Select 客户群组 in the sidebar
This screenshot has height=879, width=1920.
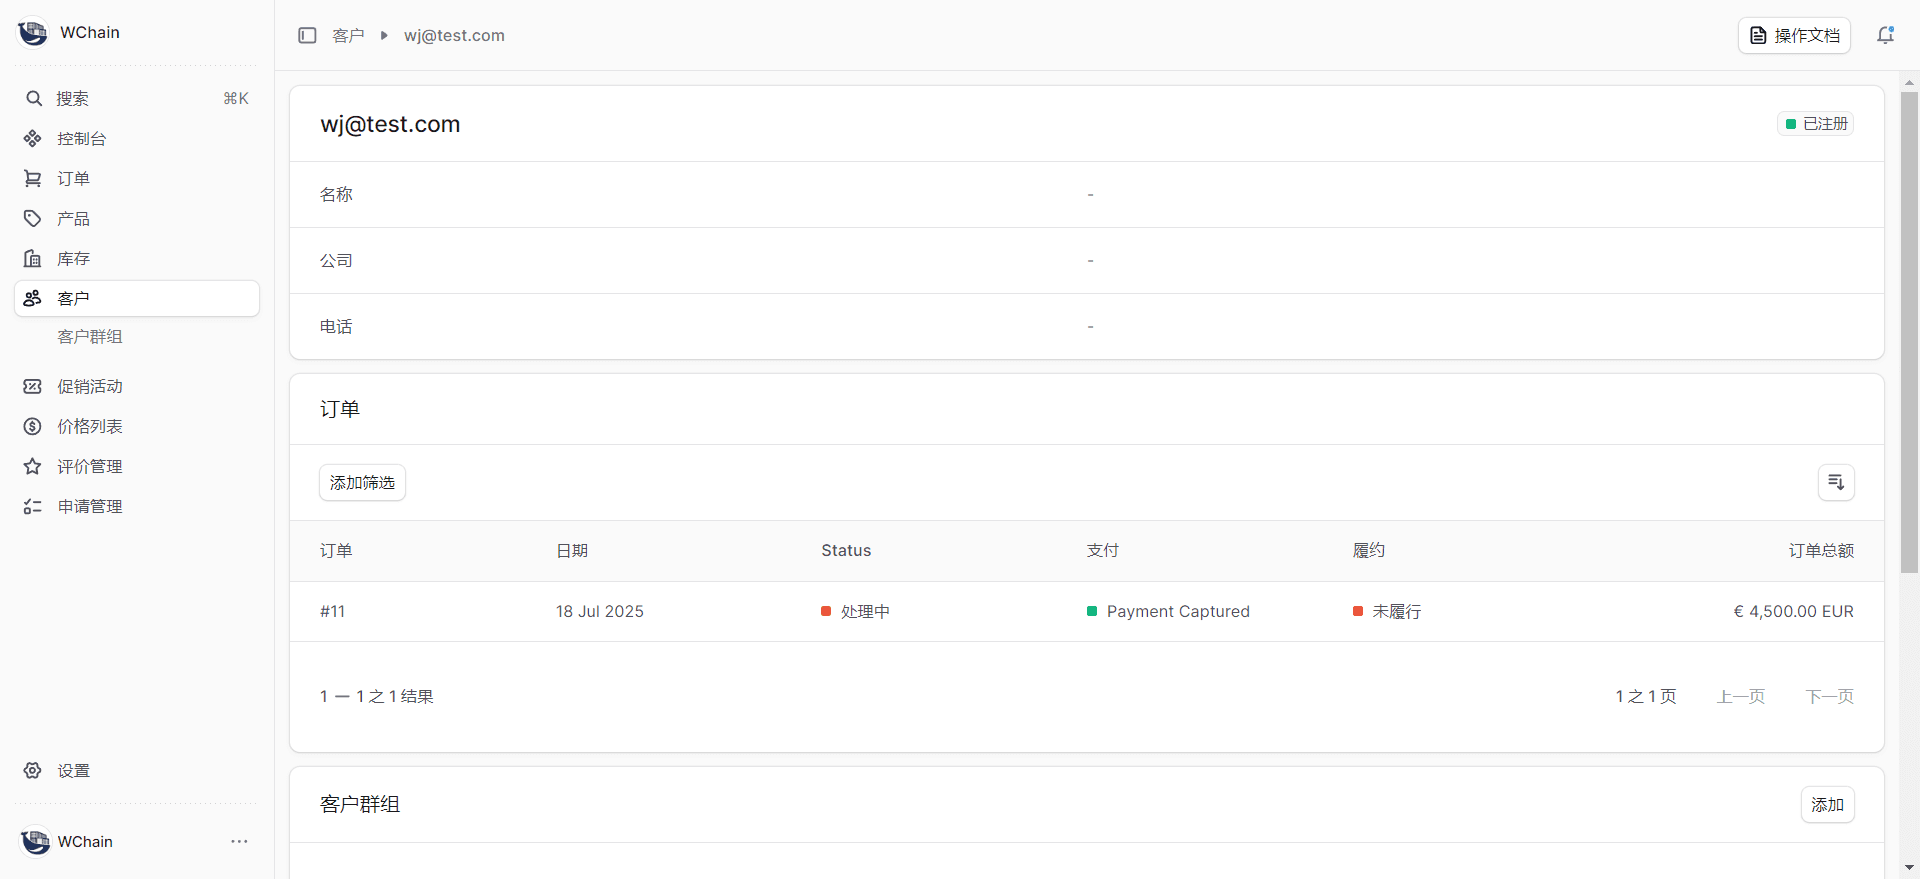coord(90,337)
